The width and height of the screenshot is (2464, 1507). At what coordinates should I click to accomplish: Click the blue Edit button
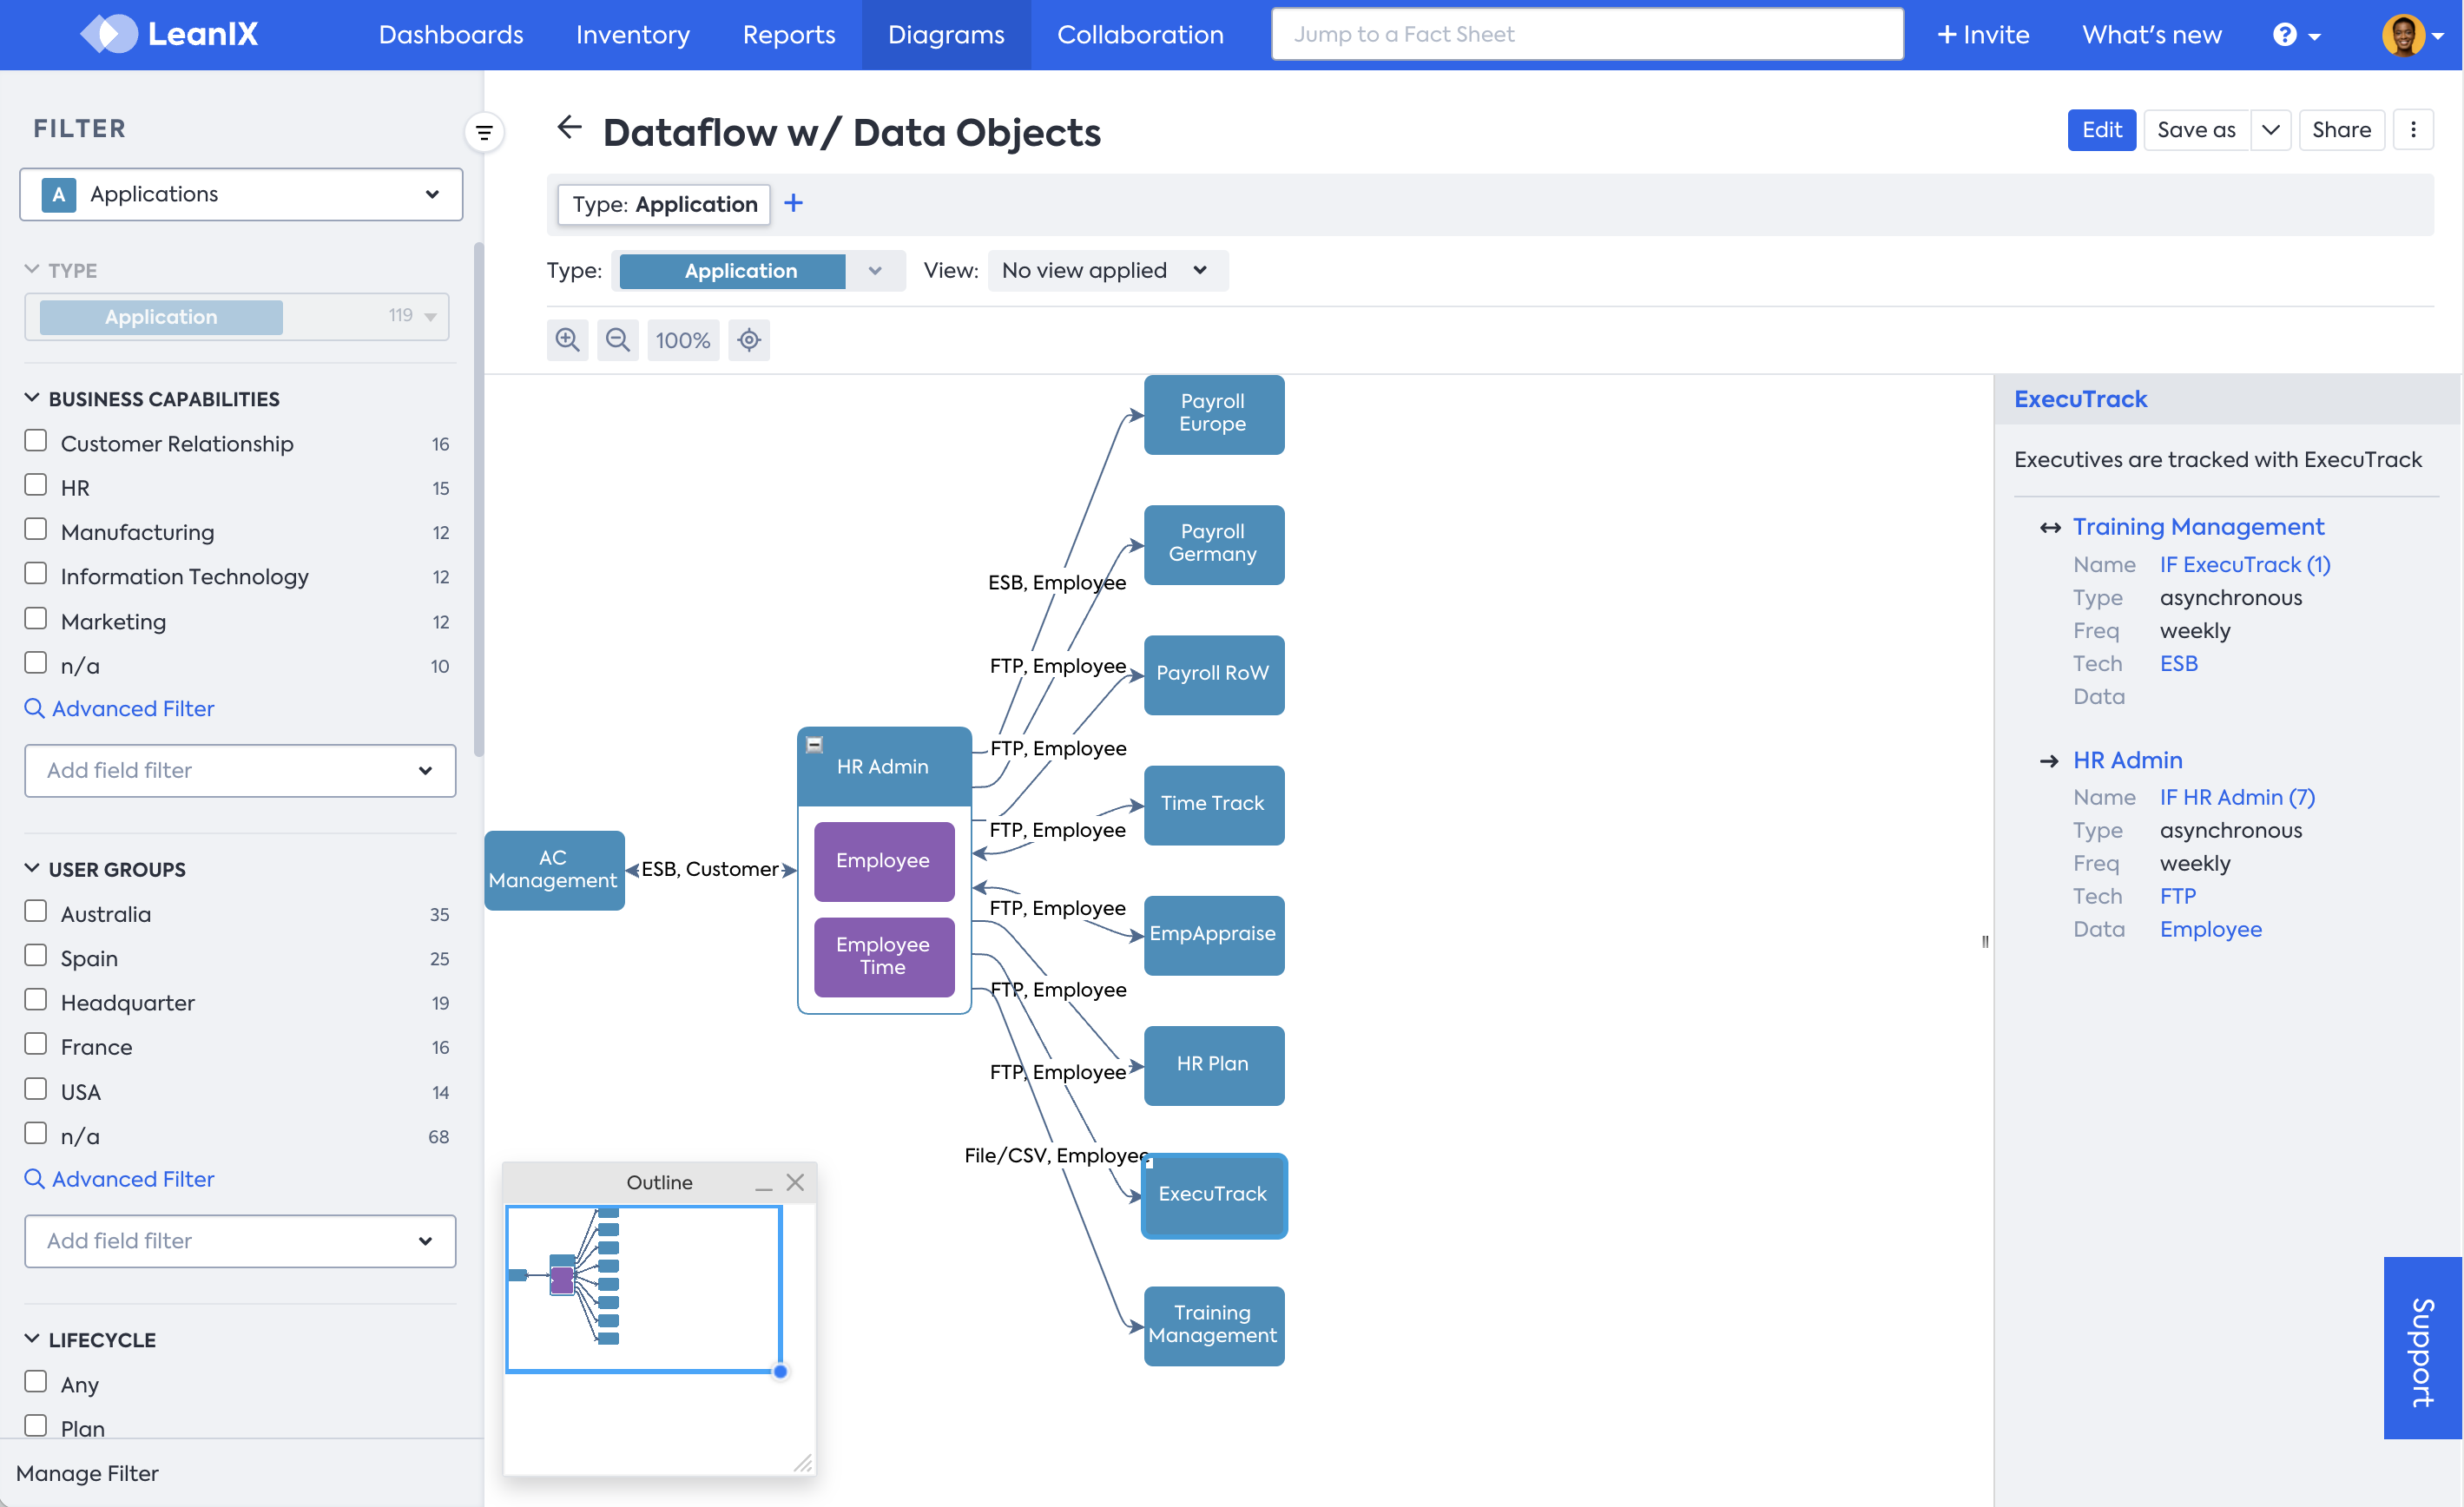pos(2100,130)
